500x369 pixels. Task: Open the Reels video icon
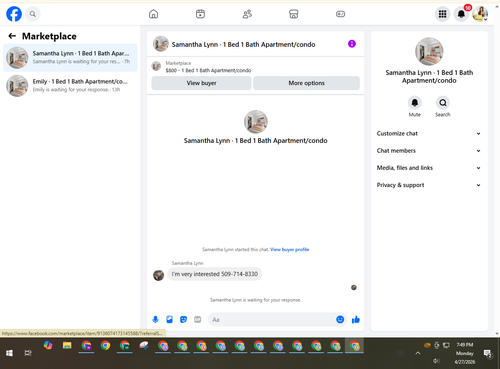coord(200,14)
